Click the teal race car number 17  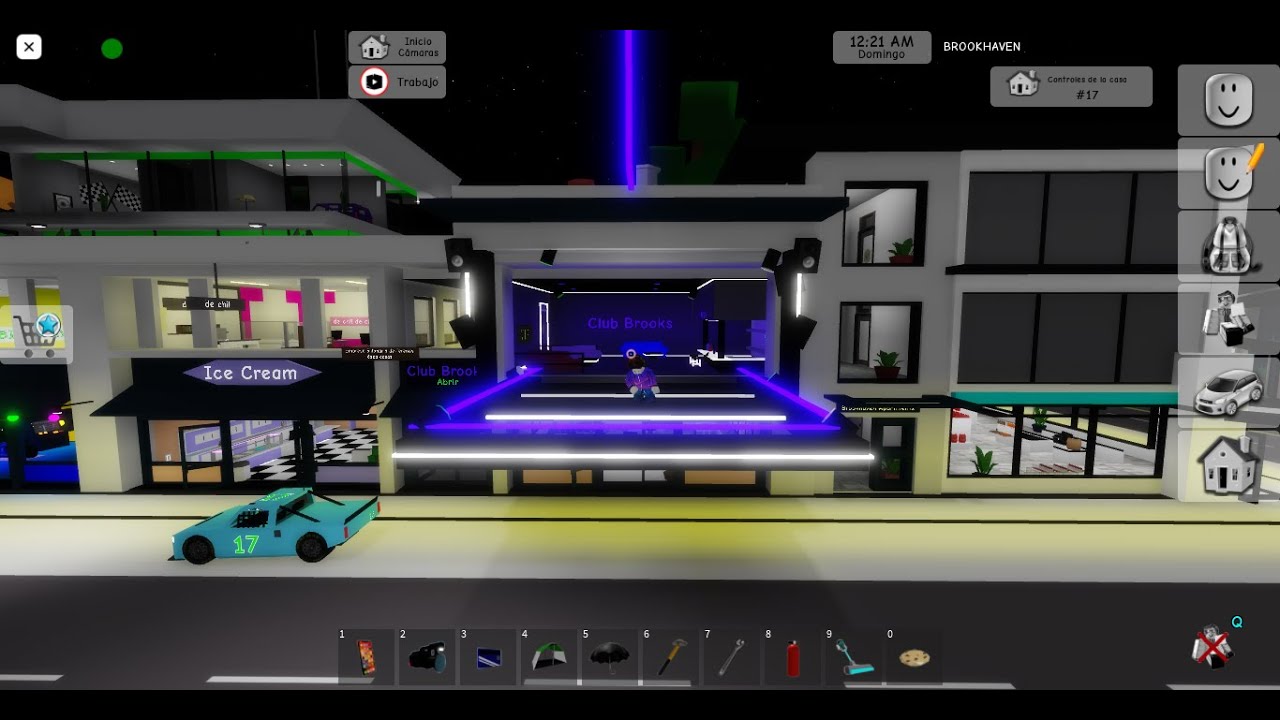coord(275,526)
